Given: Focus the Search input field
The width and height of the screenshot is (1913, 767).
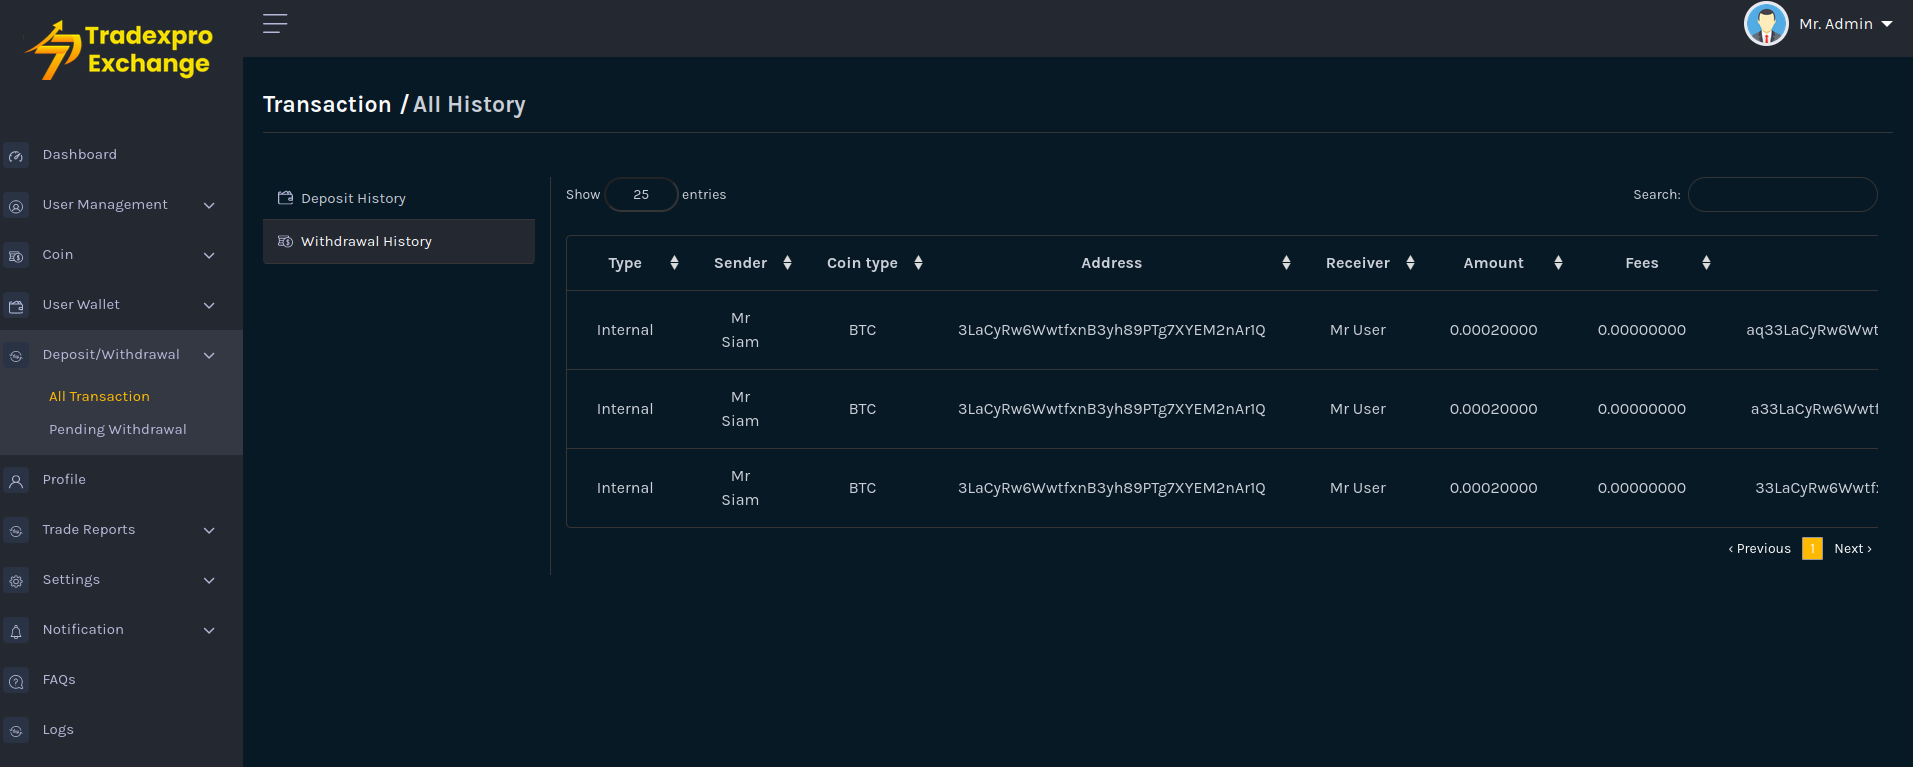Looking at the screenshot, I should point(1782,195).
